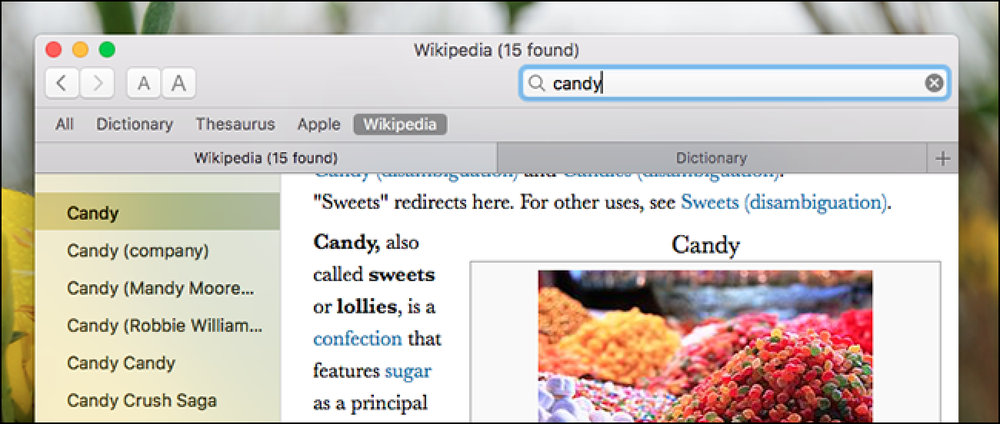Increase text size with large A button

[179, 84]
